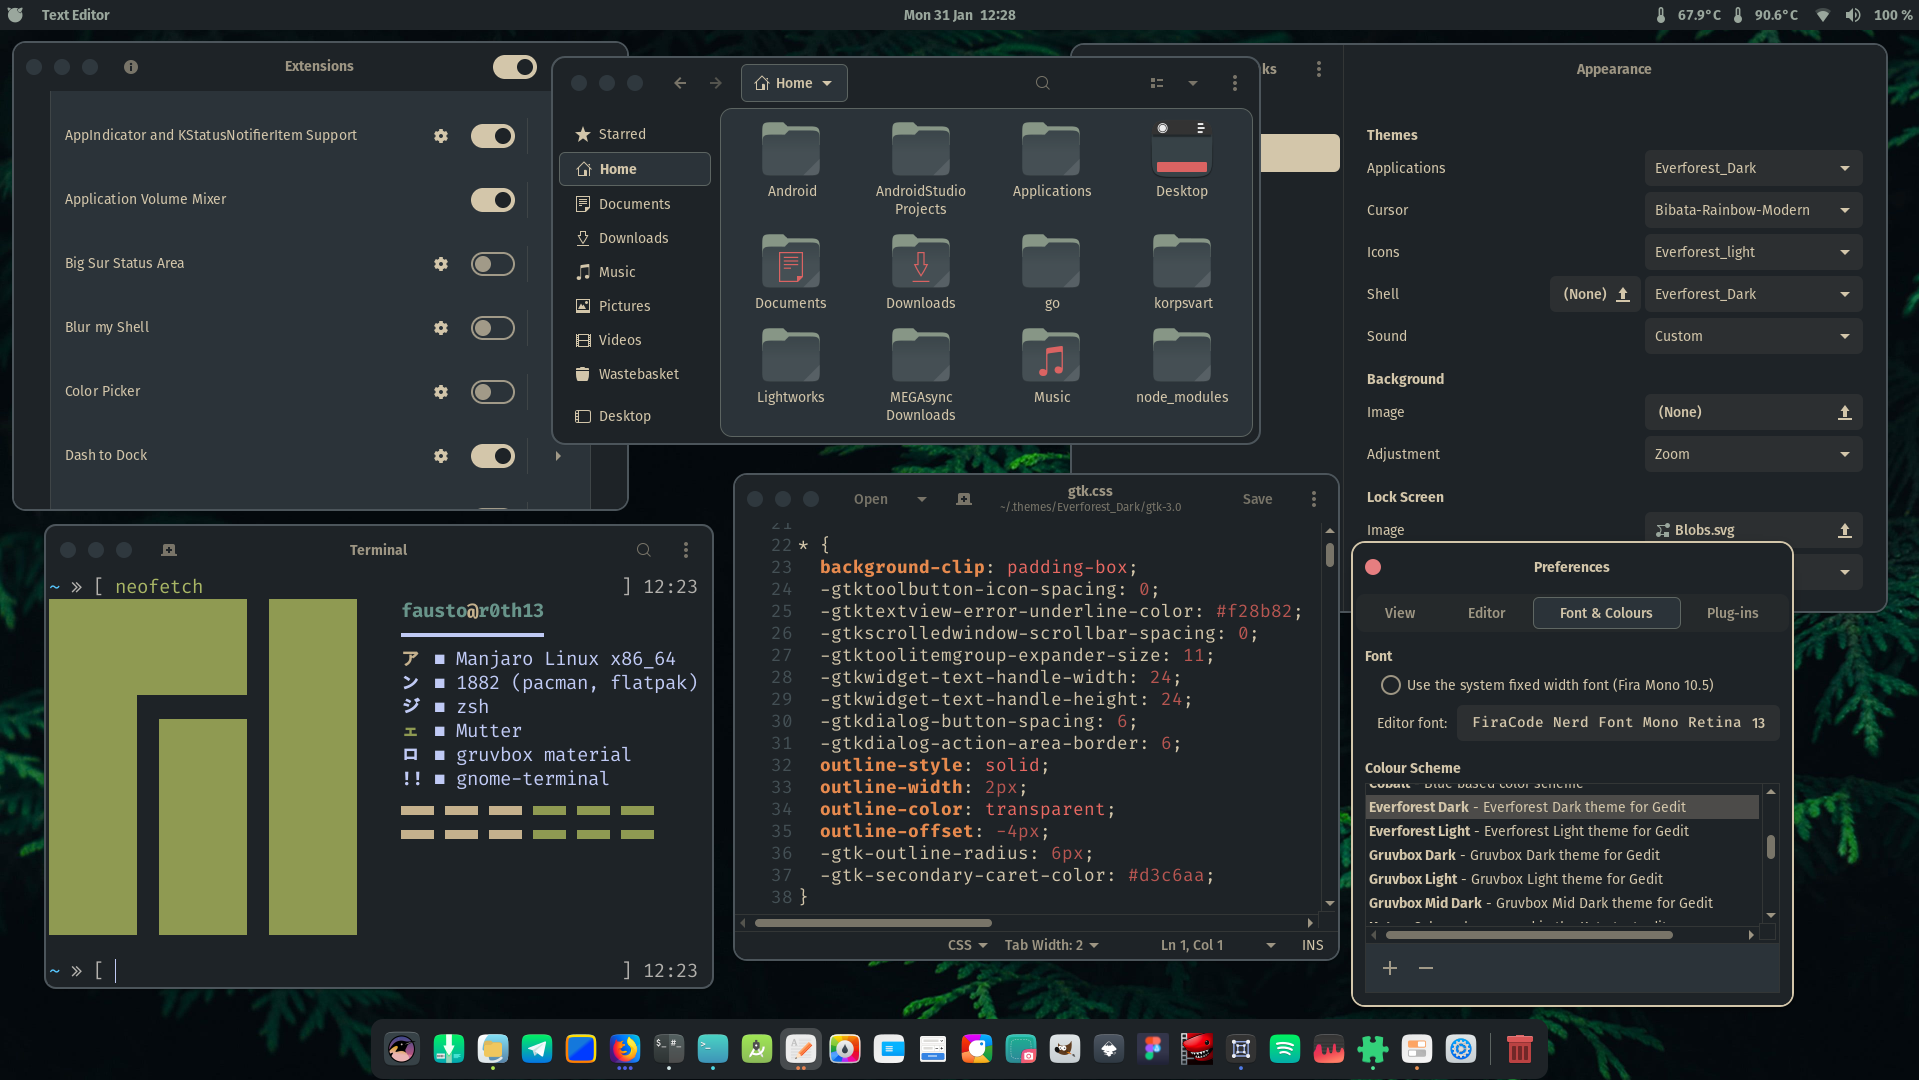Switch to the Plug-ins tab in Preferences
The width and height of the screenshot is (1919, 1080).
pos(1732,613)
